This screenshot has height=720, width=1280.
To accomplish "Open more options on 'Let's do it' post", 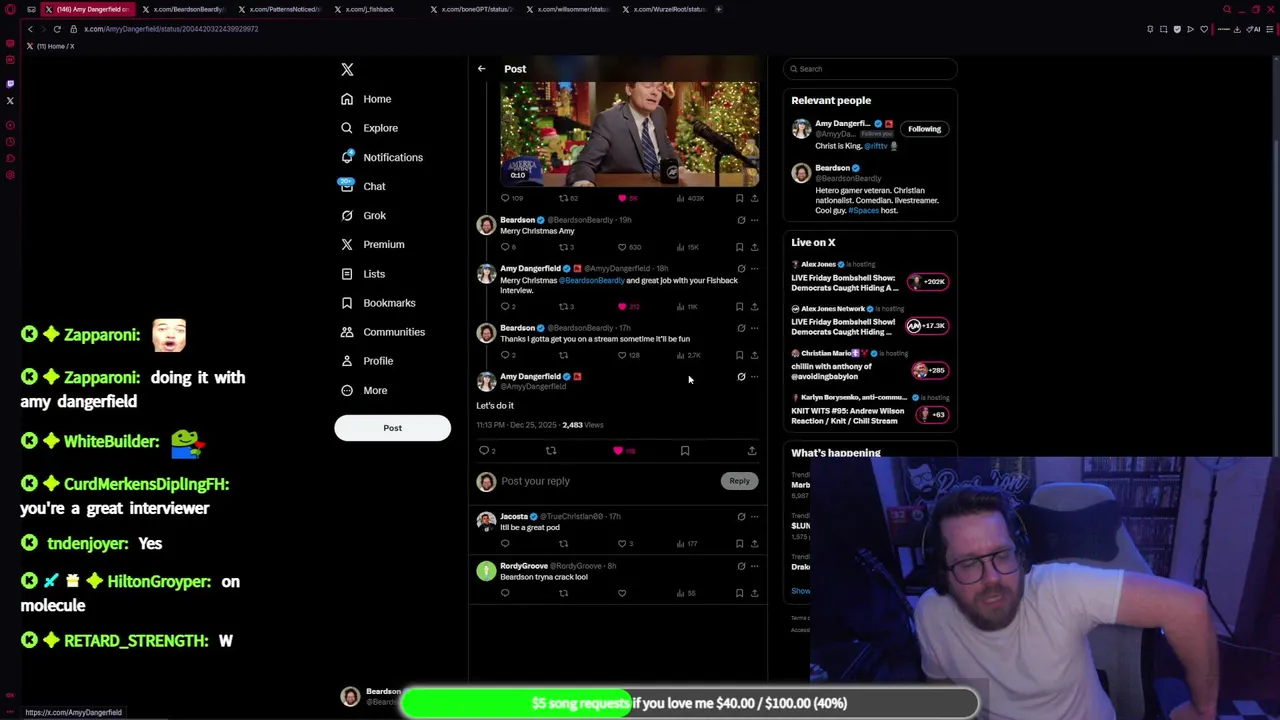I will 754,377.
